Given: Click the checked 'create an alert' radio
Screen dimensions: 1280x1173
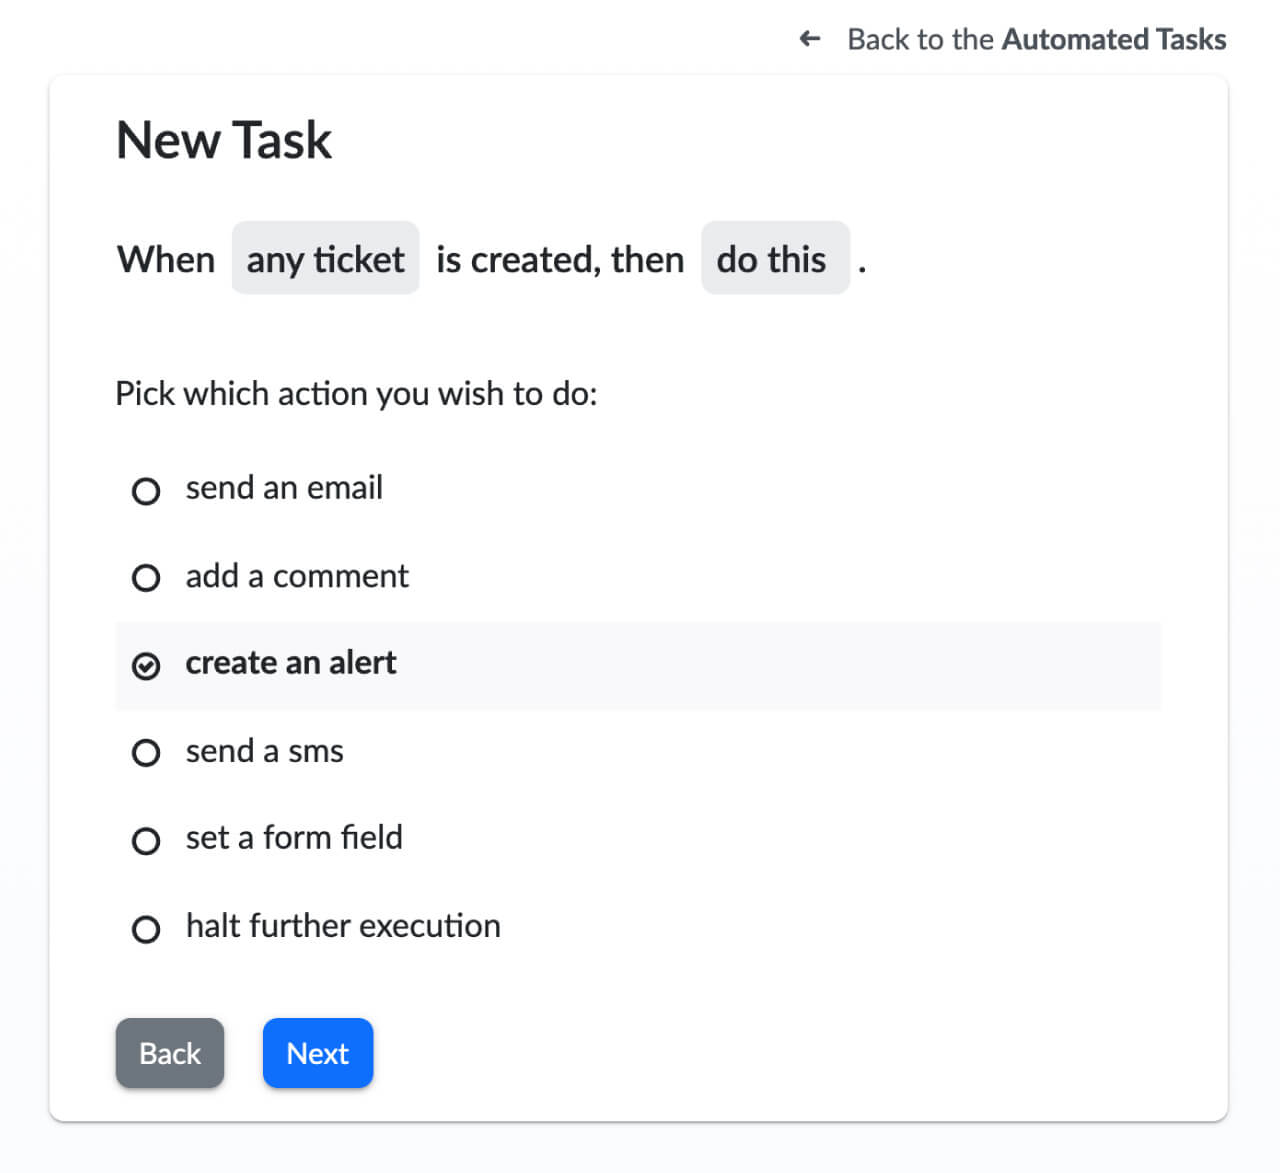Looking at the screenshot, I should (146, 666).
